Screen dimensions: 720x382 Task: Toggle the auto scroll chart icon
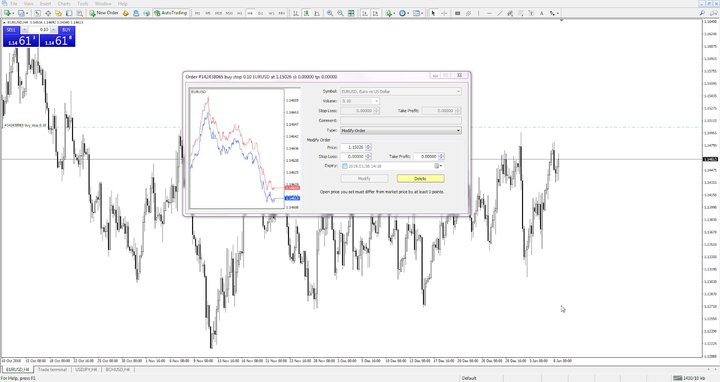(x=365, y=13)
